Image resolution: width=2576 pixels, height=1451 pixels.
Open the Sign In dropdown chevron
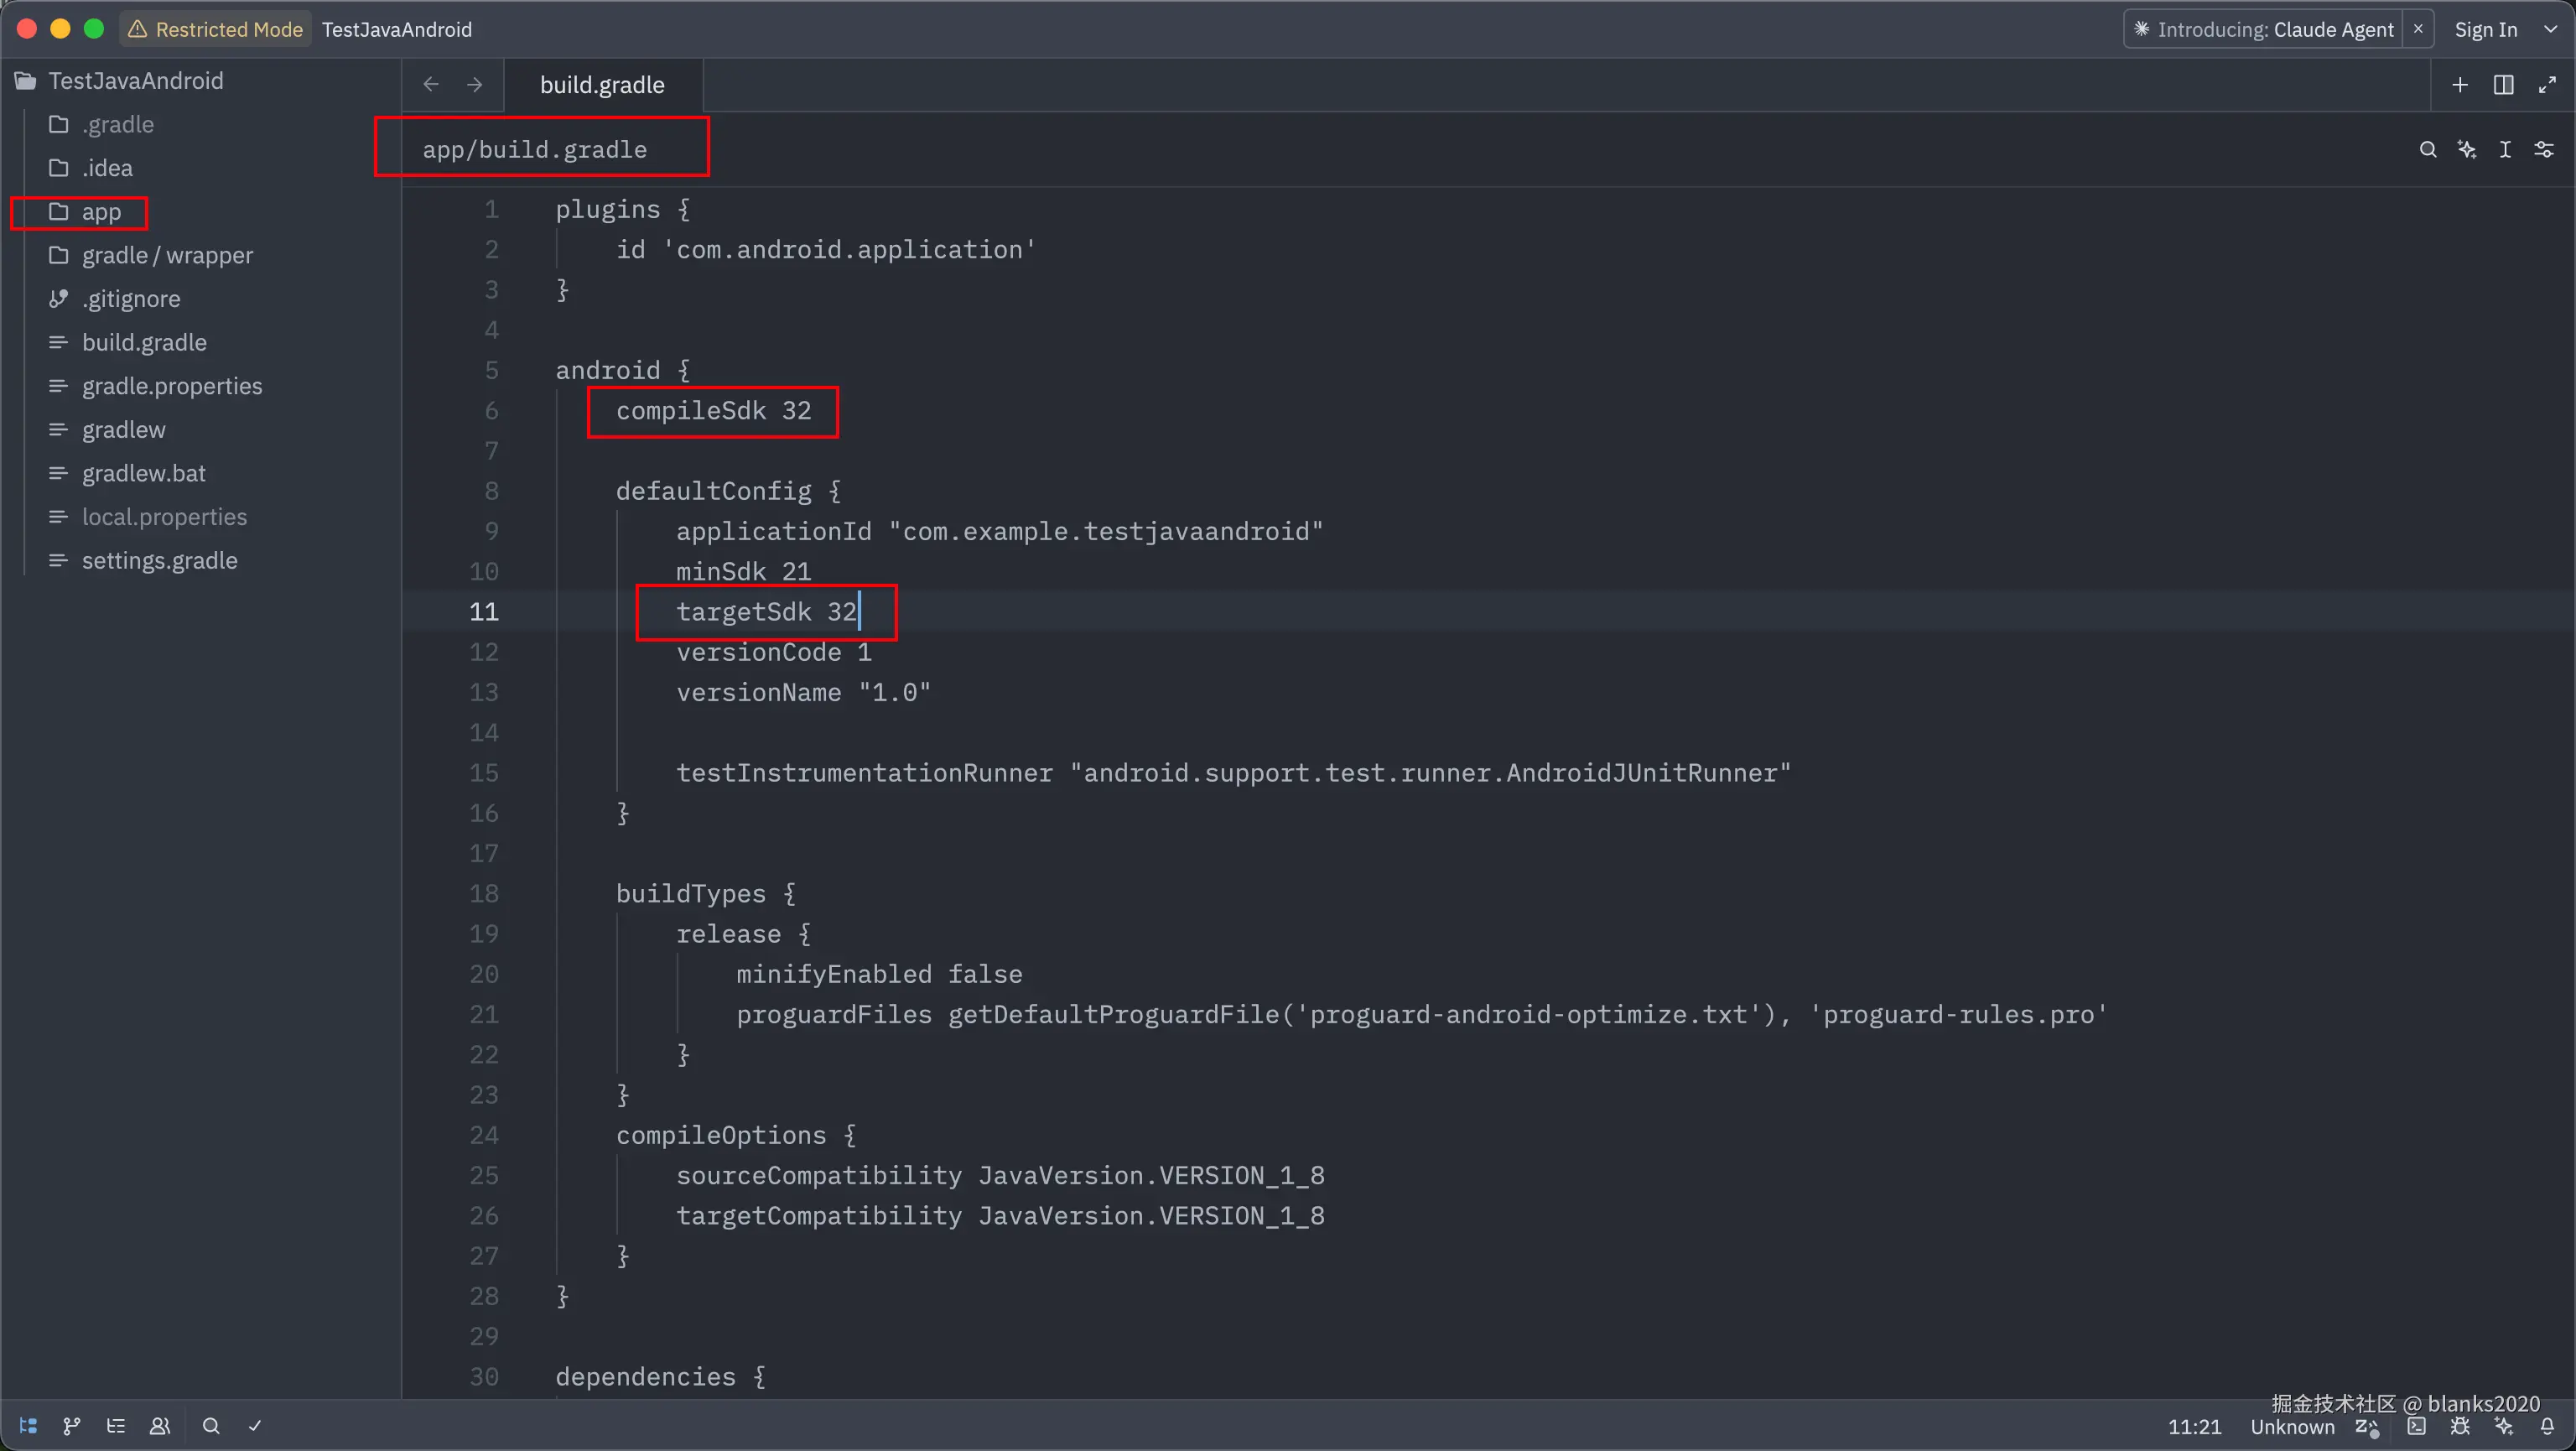tap(2551, 29)
